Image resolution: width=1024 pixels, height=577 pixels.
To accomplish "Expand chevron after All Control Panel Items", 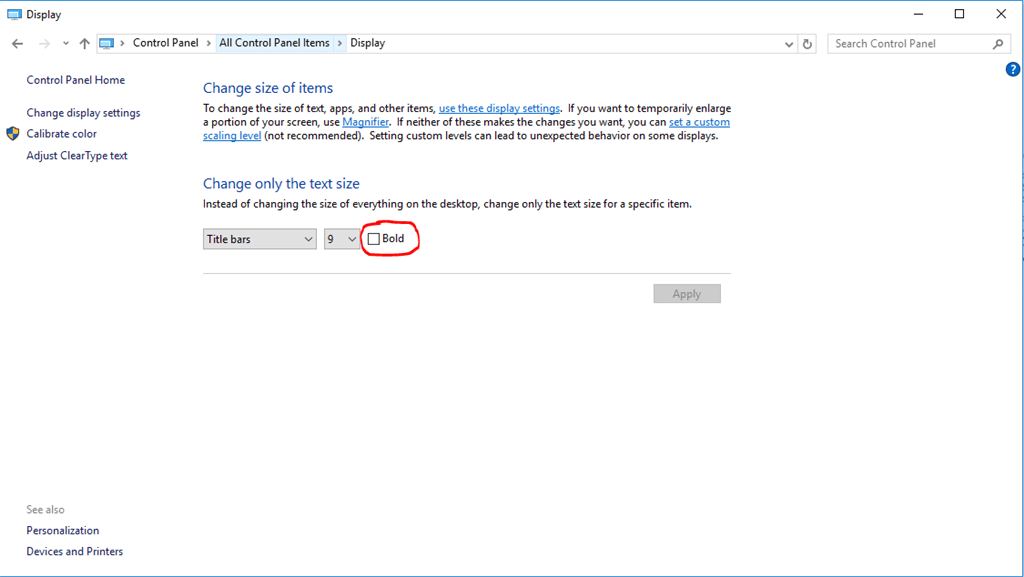I will click(340, 43).
